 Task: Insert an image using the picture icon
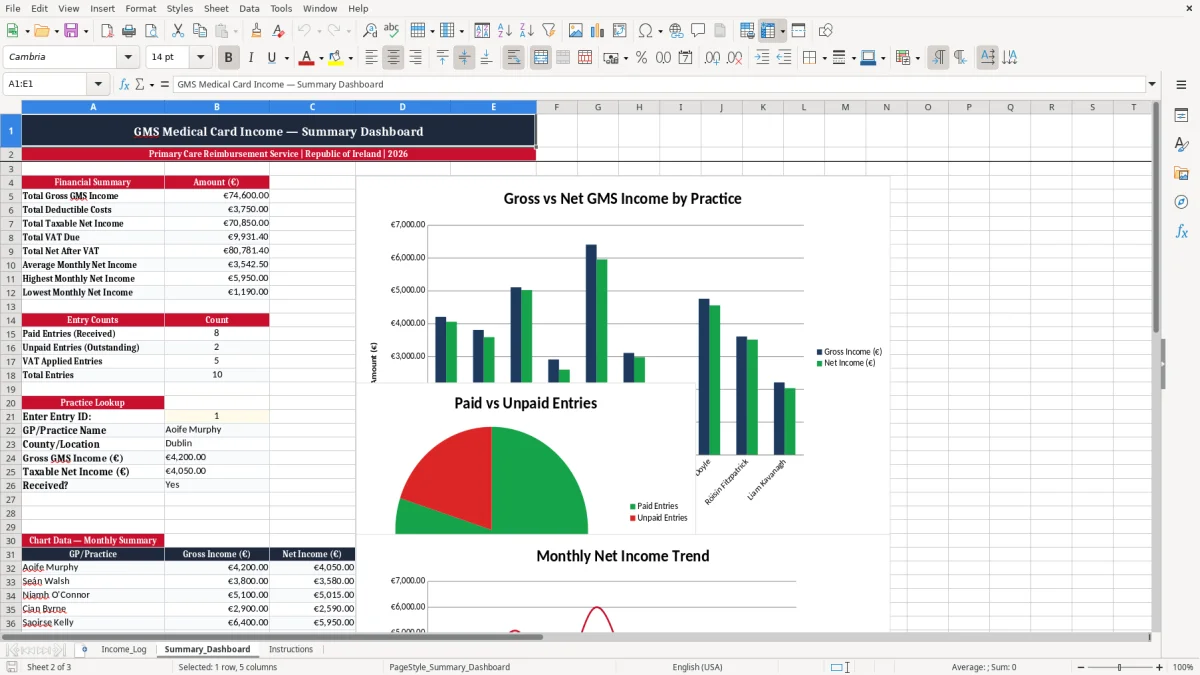coord(576,31)
